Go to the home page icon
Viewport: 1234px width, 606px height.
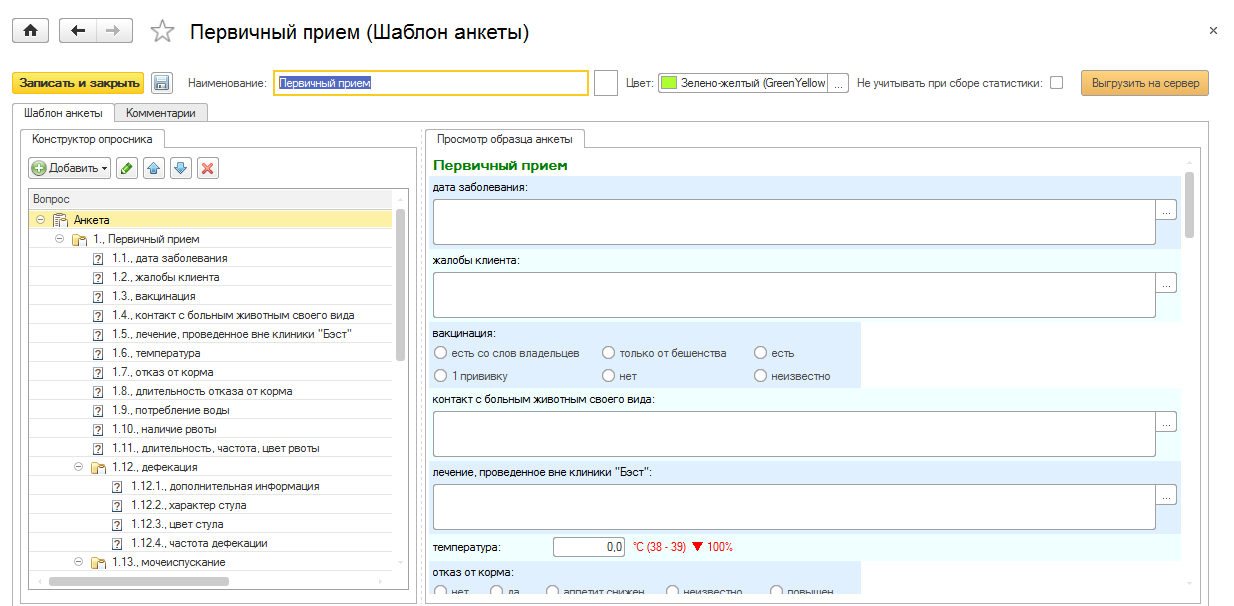tap(30, 31)
